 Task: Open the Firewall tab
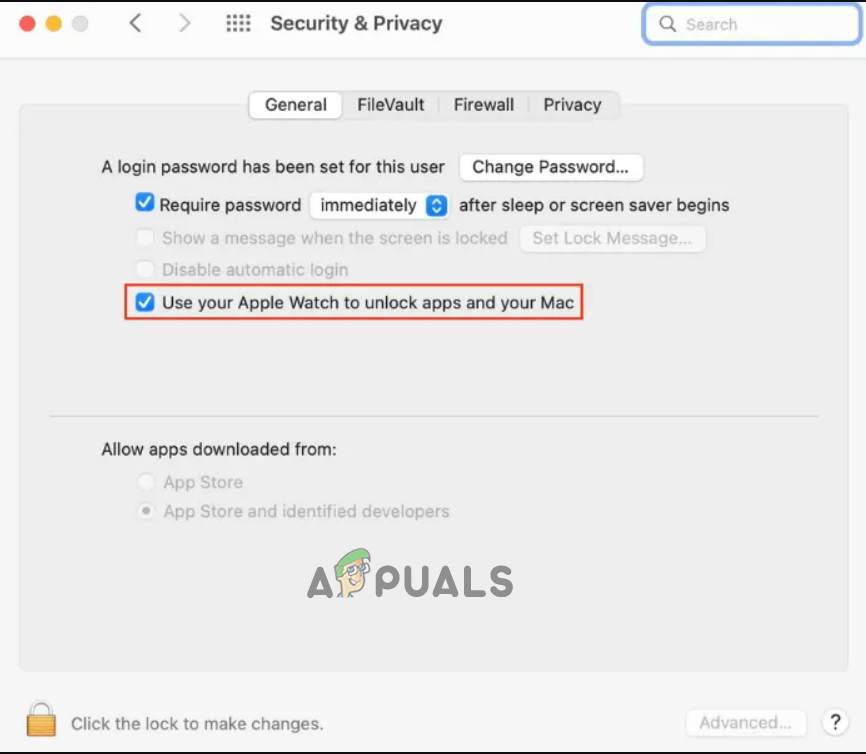coord(484,104)
